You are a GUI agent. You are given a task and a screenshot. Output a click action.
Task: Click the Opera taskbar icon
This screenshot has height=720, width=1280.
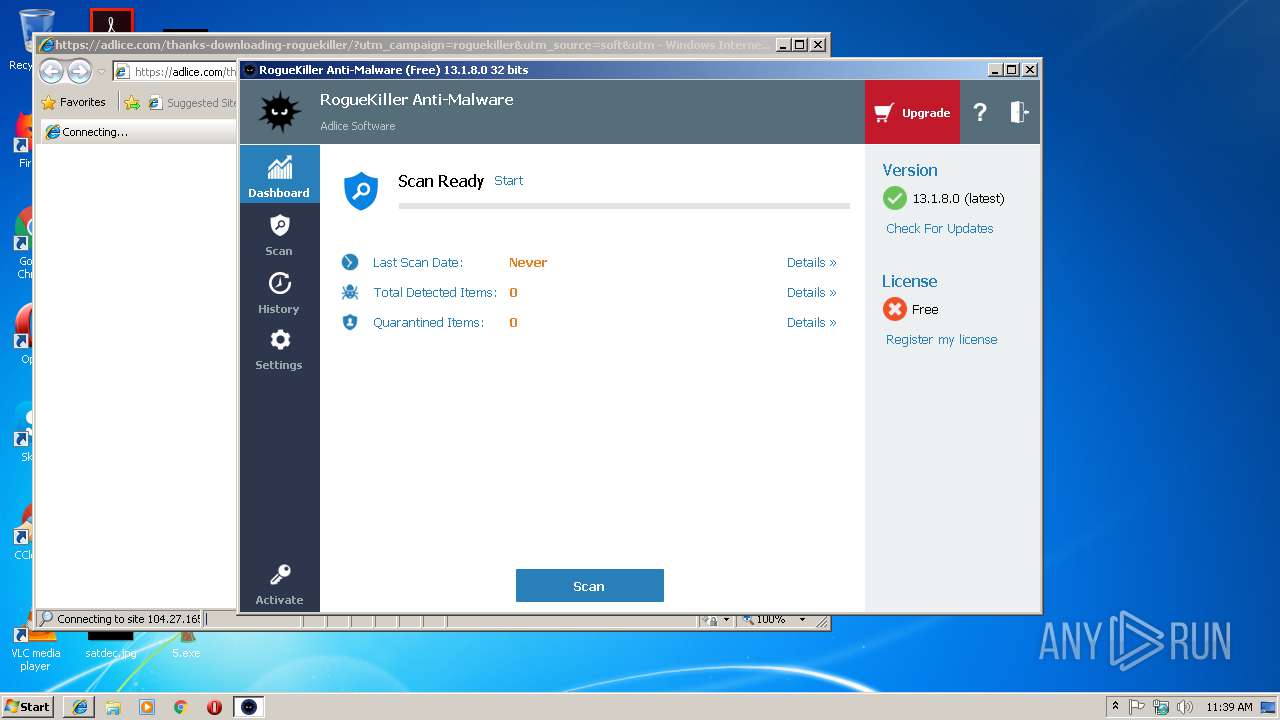[x=214, y=706]
